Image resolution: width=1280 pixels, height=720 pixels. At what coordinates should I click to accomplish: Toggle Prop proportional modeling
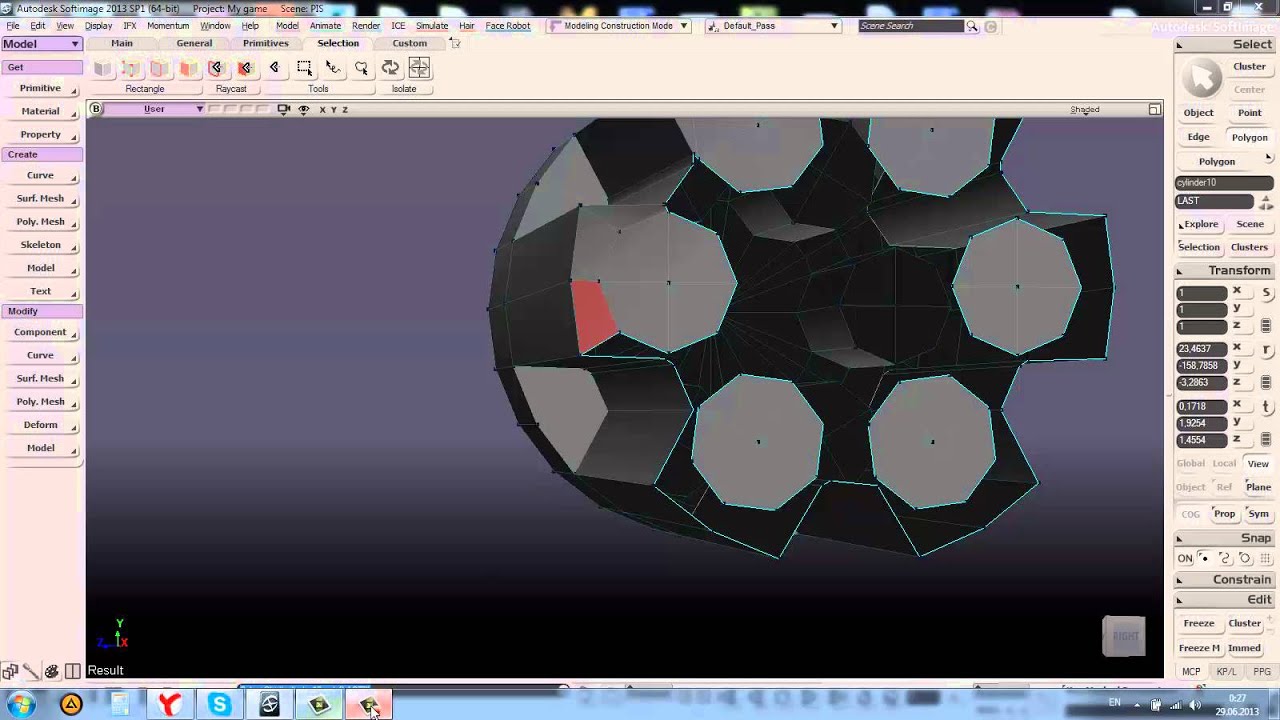[1224, 514]
